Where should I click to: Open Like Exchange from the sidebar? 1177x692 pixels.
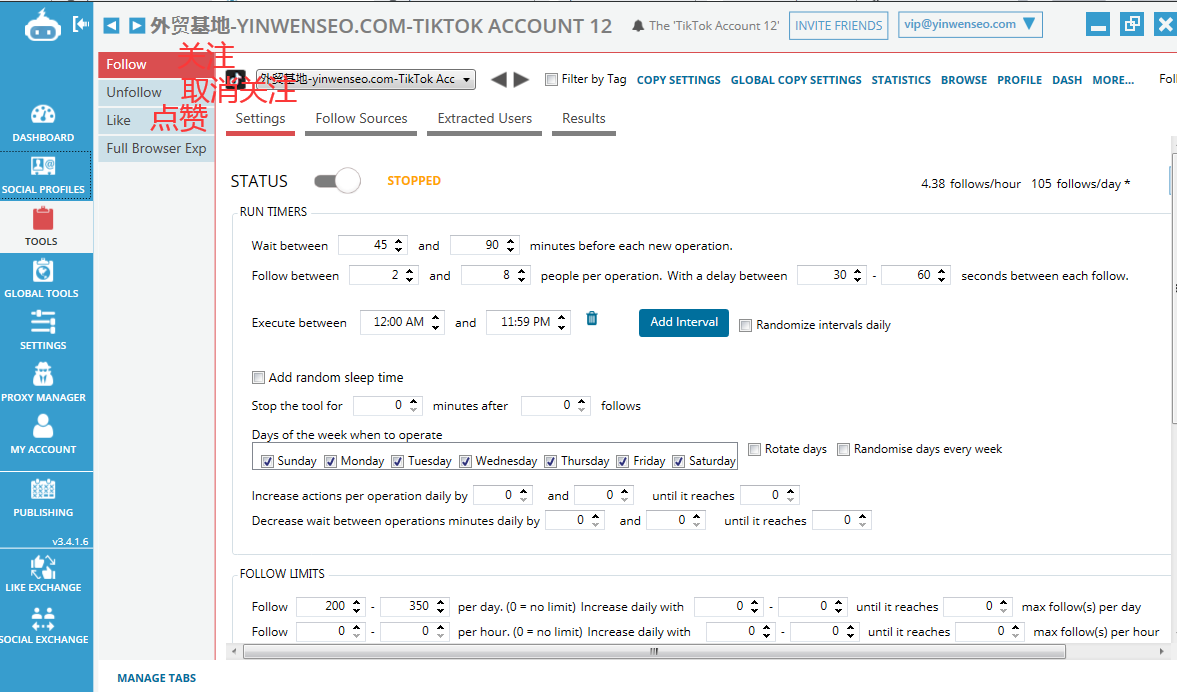[x=43, y=573]
